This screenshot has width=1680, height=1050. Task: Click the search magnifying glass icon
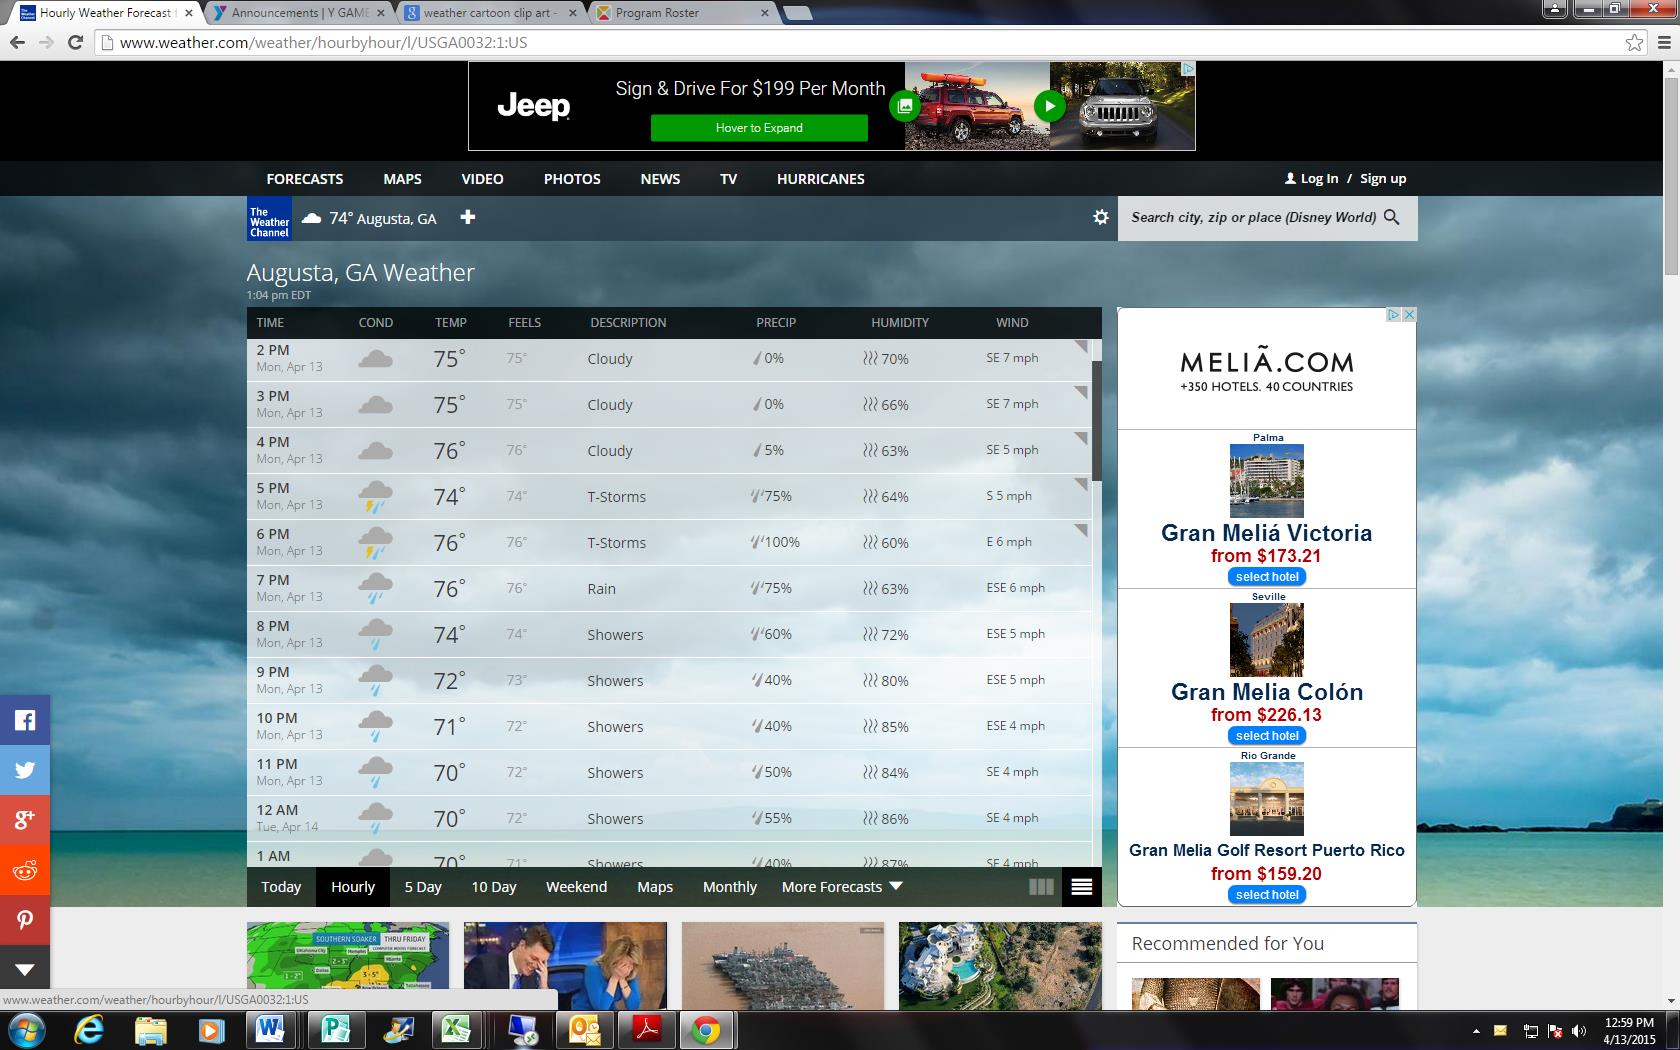(x=1392, y=217)
